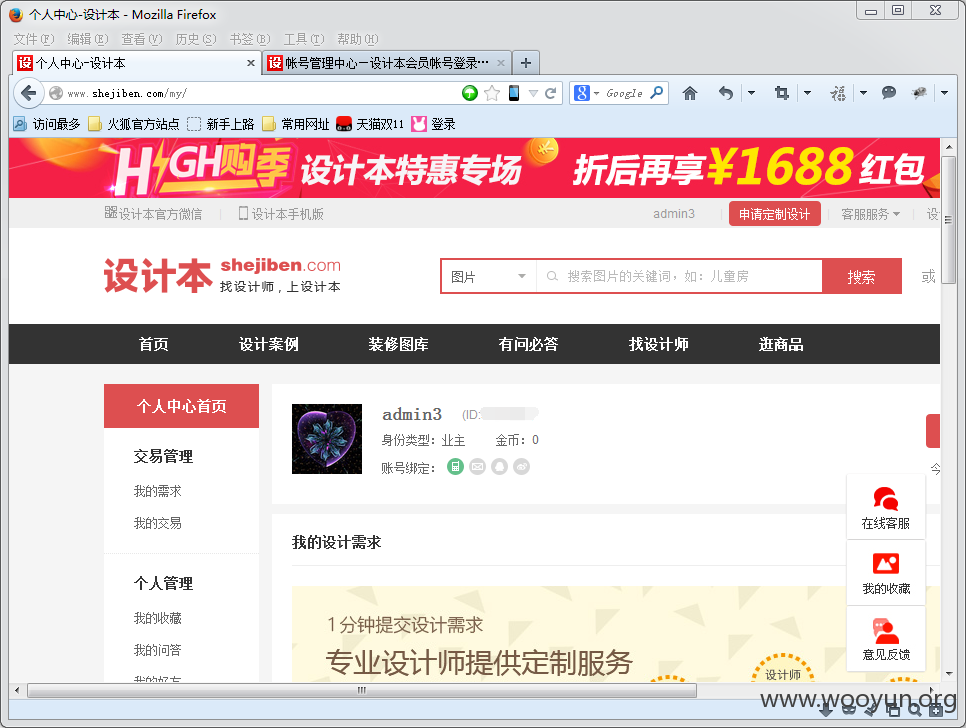Open 装修图库 in the navigation bar
This screenshot has height=728, width=966.
[x=398, y=344]
